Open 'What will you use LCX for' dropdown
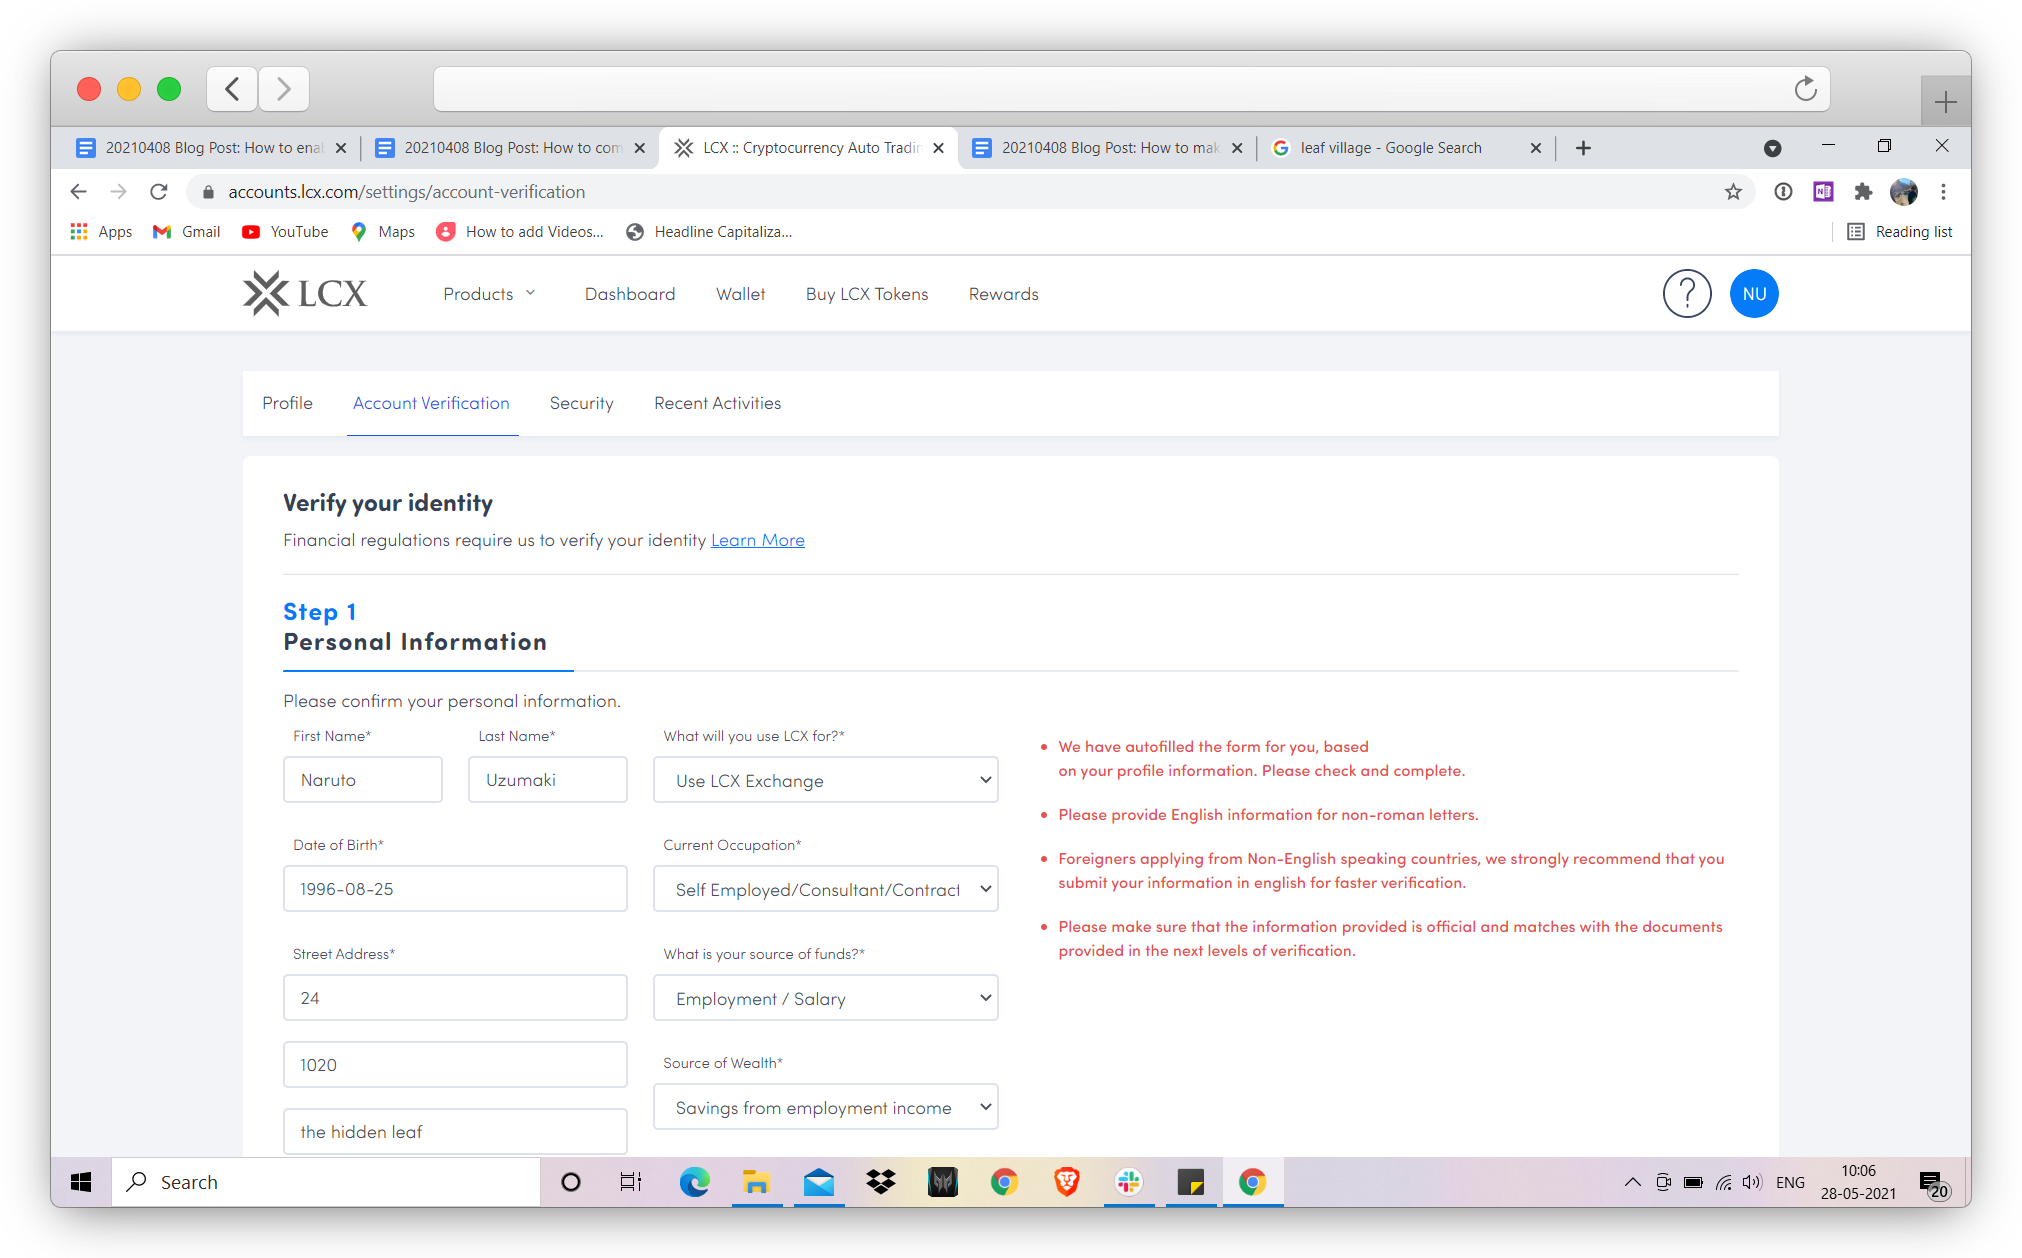This screenshot has width=2022, height=1258. [825, 780]
